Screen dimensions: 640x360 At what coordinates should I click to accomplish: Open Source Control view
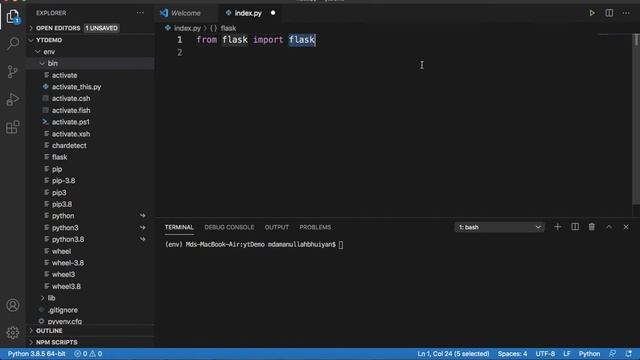13,71
